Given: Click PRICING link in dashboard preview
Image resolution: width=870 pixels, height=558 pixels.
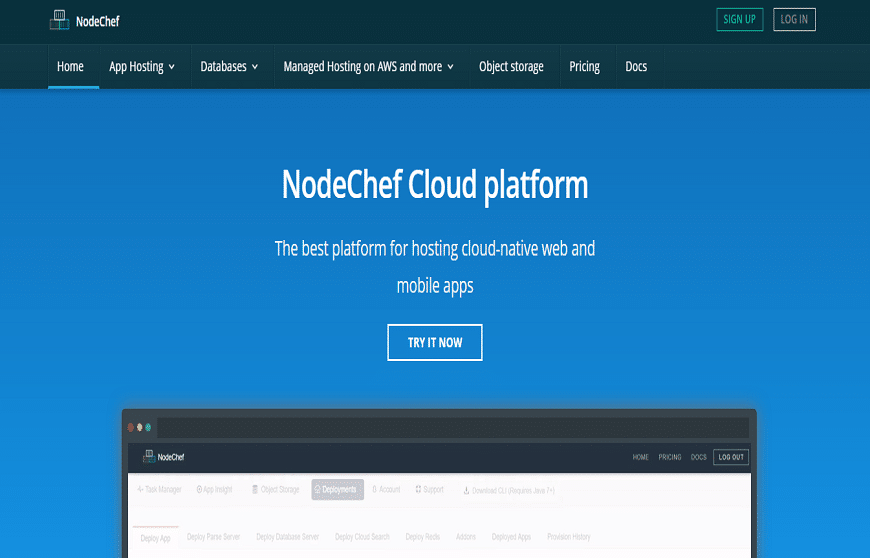Looking at the screenshot, I should [670, 457].
